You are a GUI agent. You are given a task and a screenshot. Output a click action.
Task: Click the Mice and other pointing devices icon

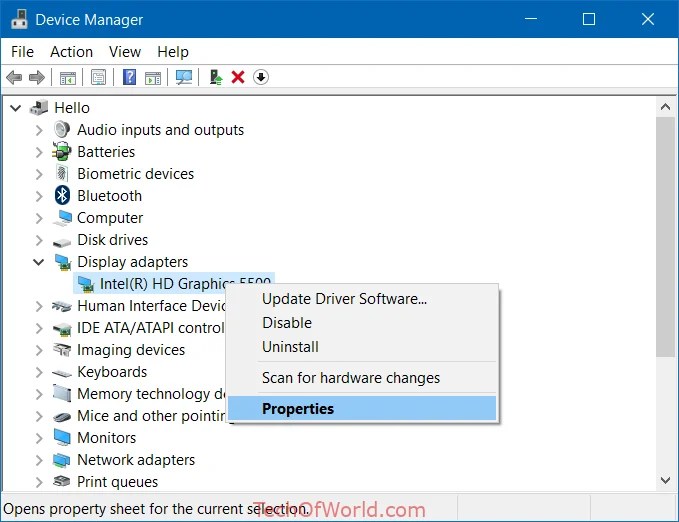click(x=62, y=417)
